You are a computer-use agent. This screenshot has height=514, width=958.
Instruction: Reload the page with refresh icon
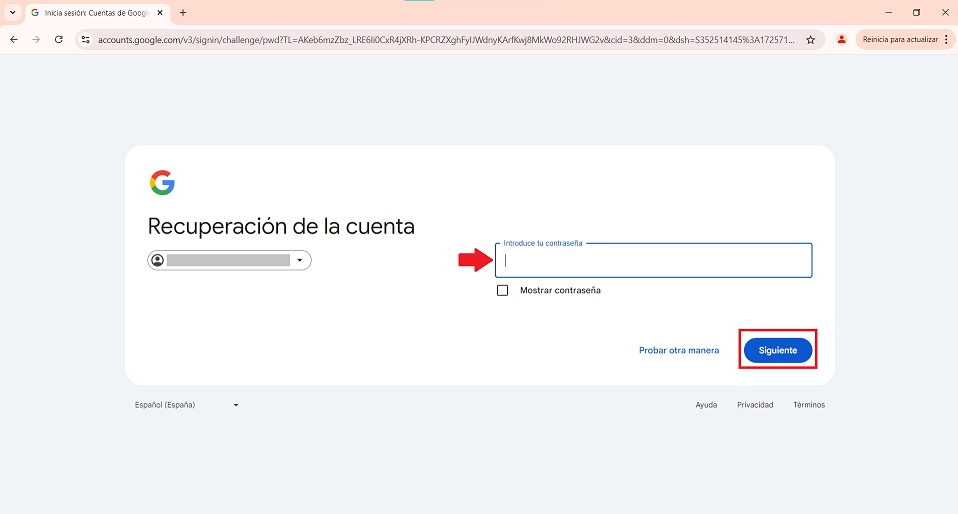59,40
